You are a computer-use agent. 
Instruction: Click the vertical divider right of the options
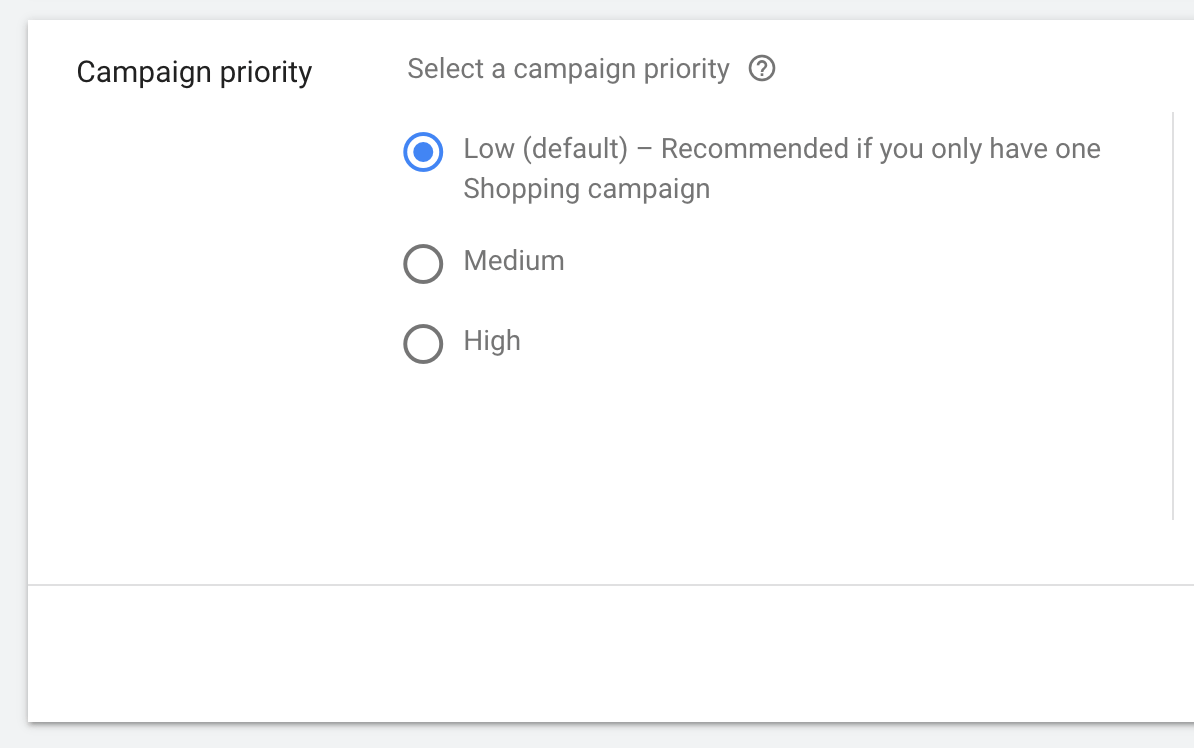coord(1172,316)
